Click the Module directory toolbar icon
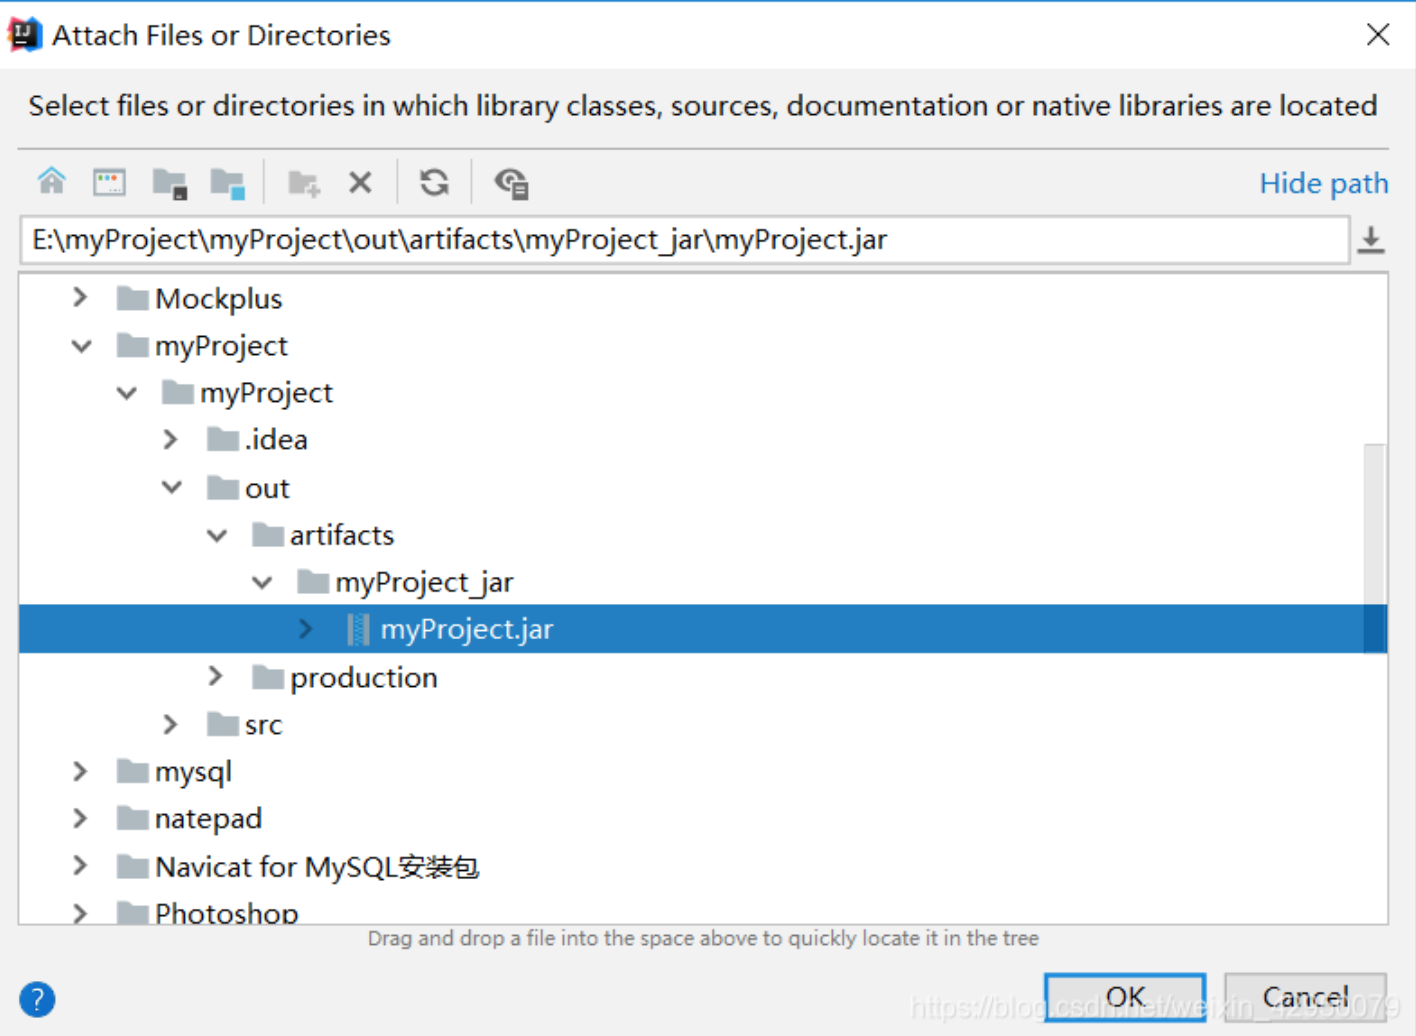The image size is (1416, 1036). coord(228,183)
